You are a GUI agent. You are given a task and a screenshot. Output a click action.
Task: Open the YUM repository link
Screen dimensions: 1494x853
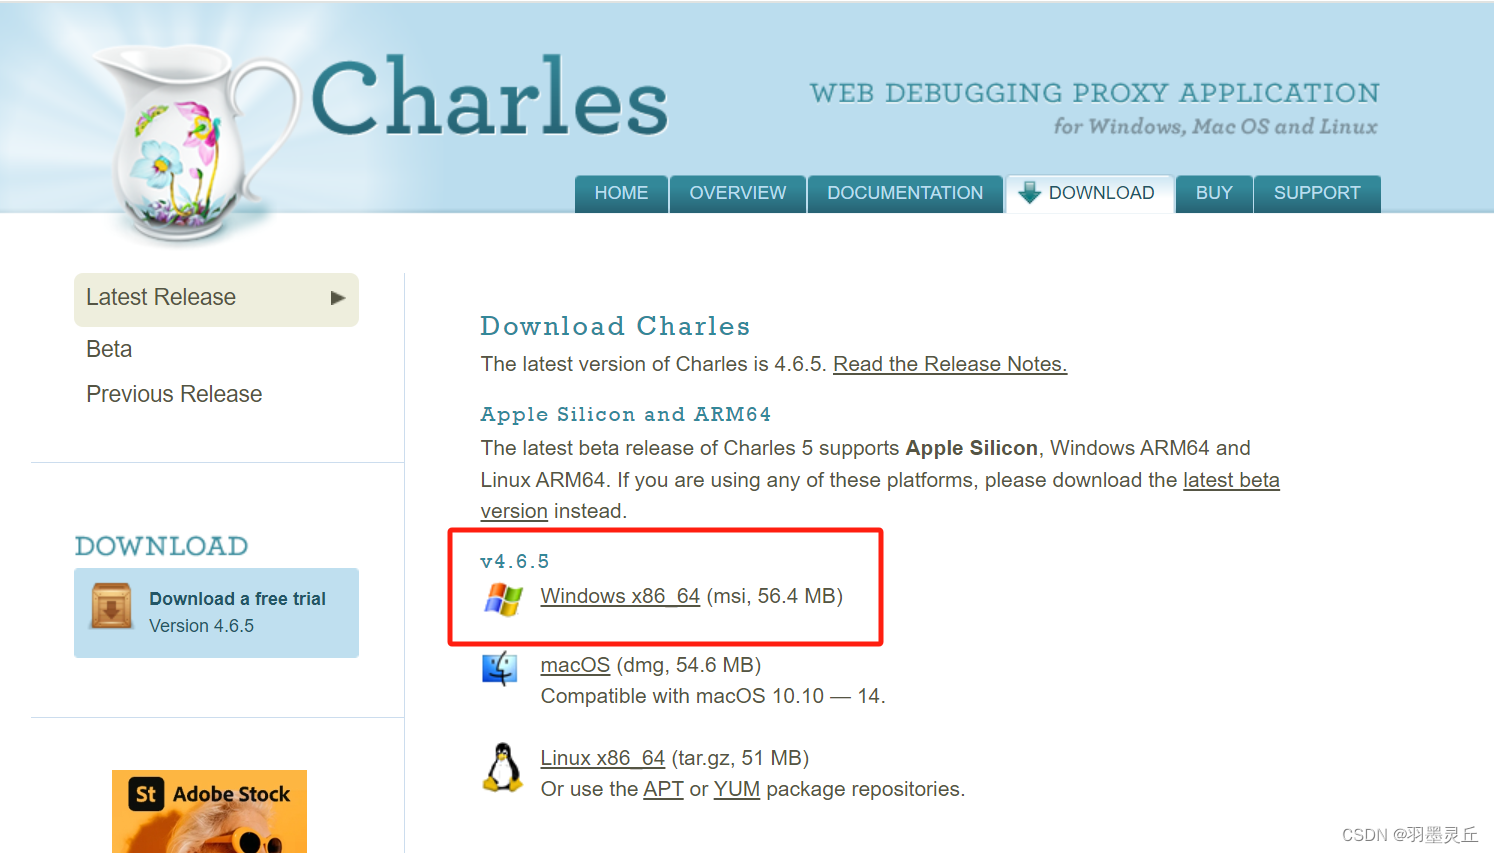click(737, 789)
